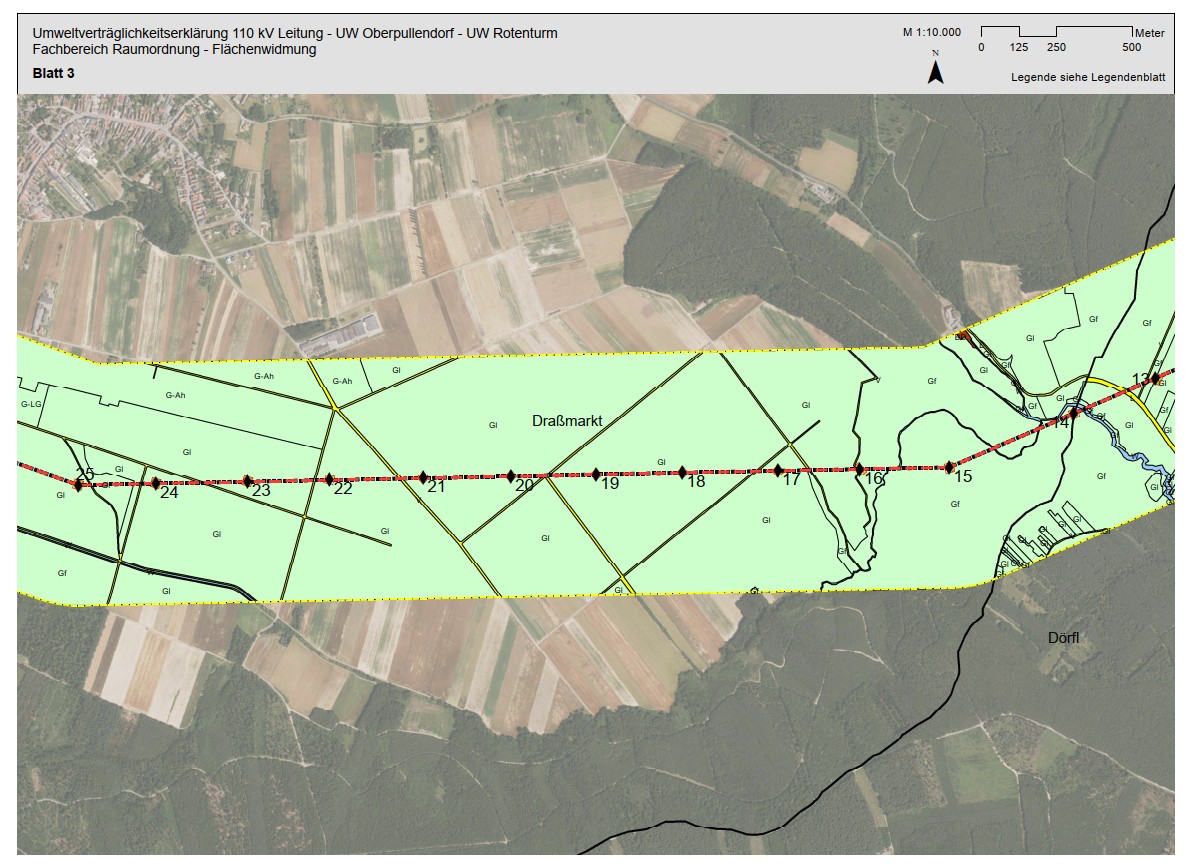Click the Legende siehe Legendenblatt text
Screen dimensions: 1192x868
click(x=1087, y=77)
